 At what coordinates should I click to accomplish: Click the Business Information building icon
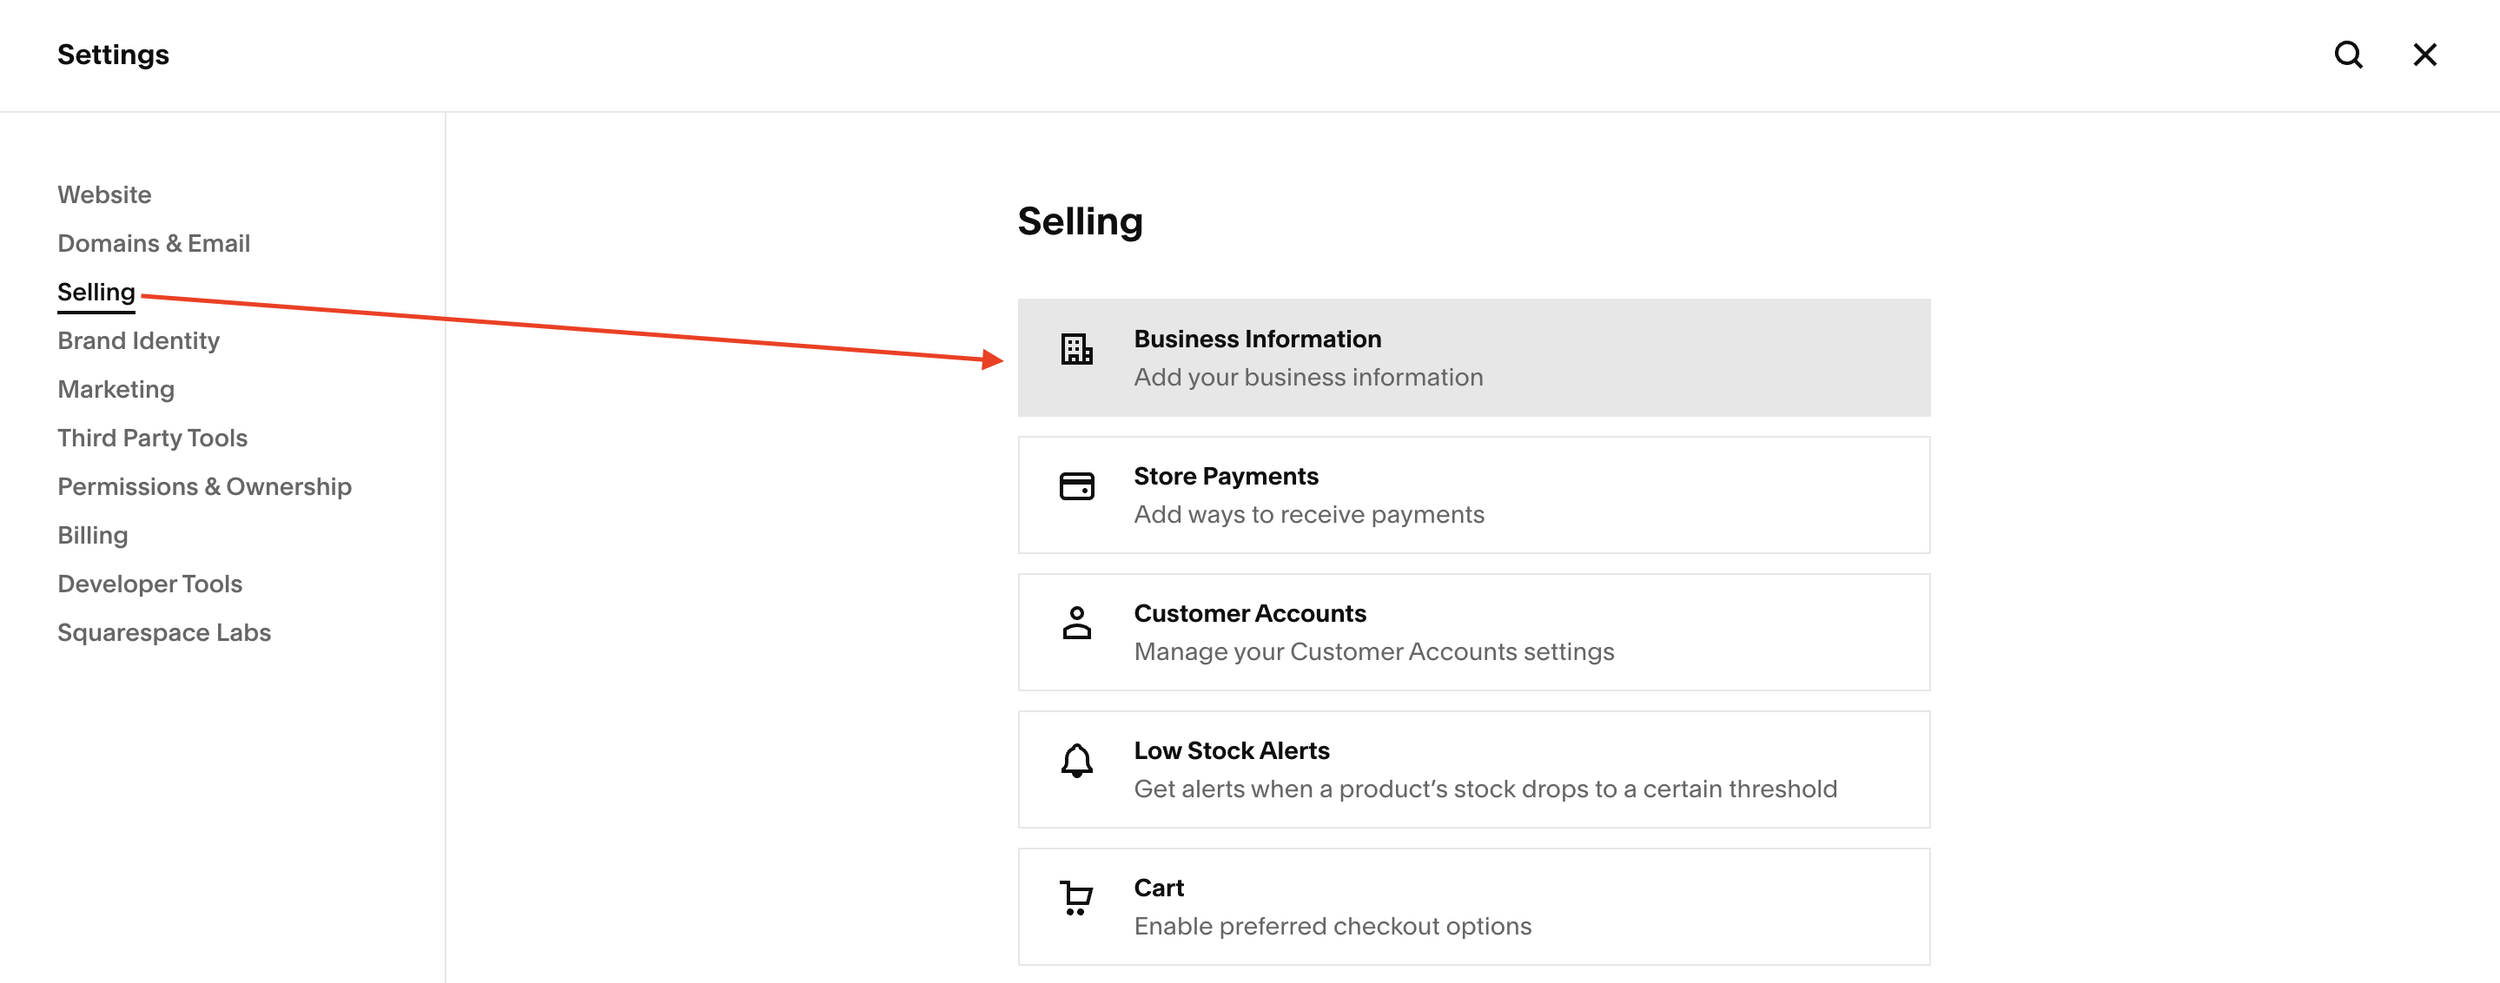pyautogui.click(x=1076, y=349)
